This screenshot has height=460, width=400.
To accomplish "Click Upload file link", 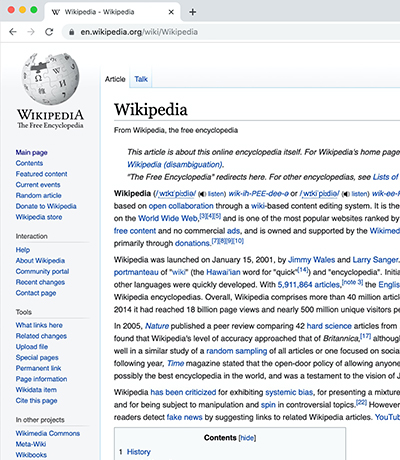I will 32,347.
